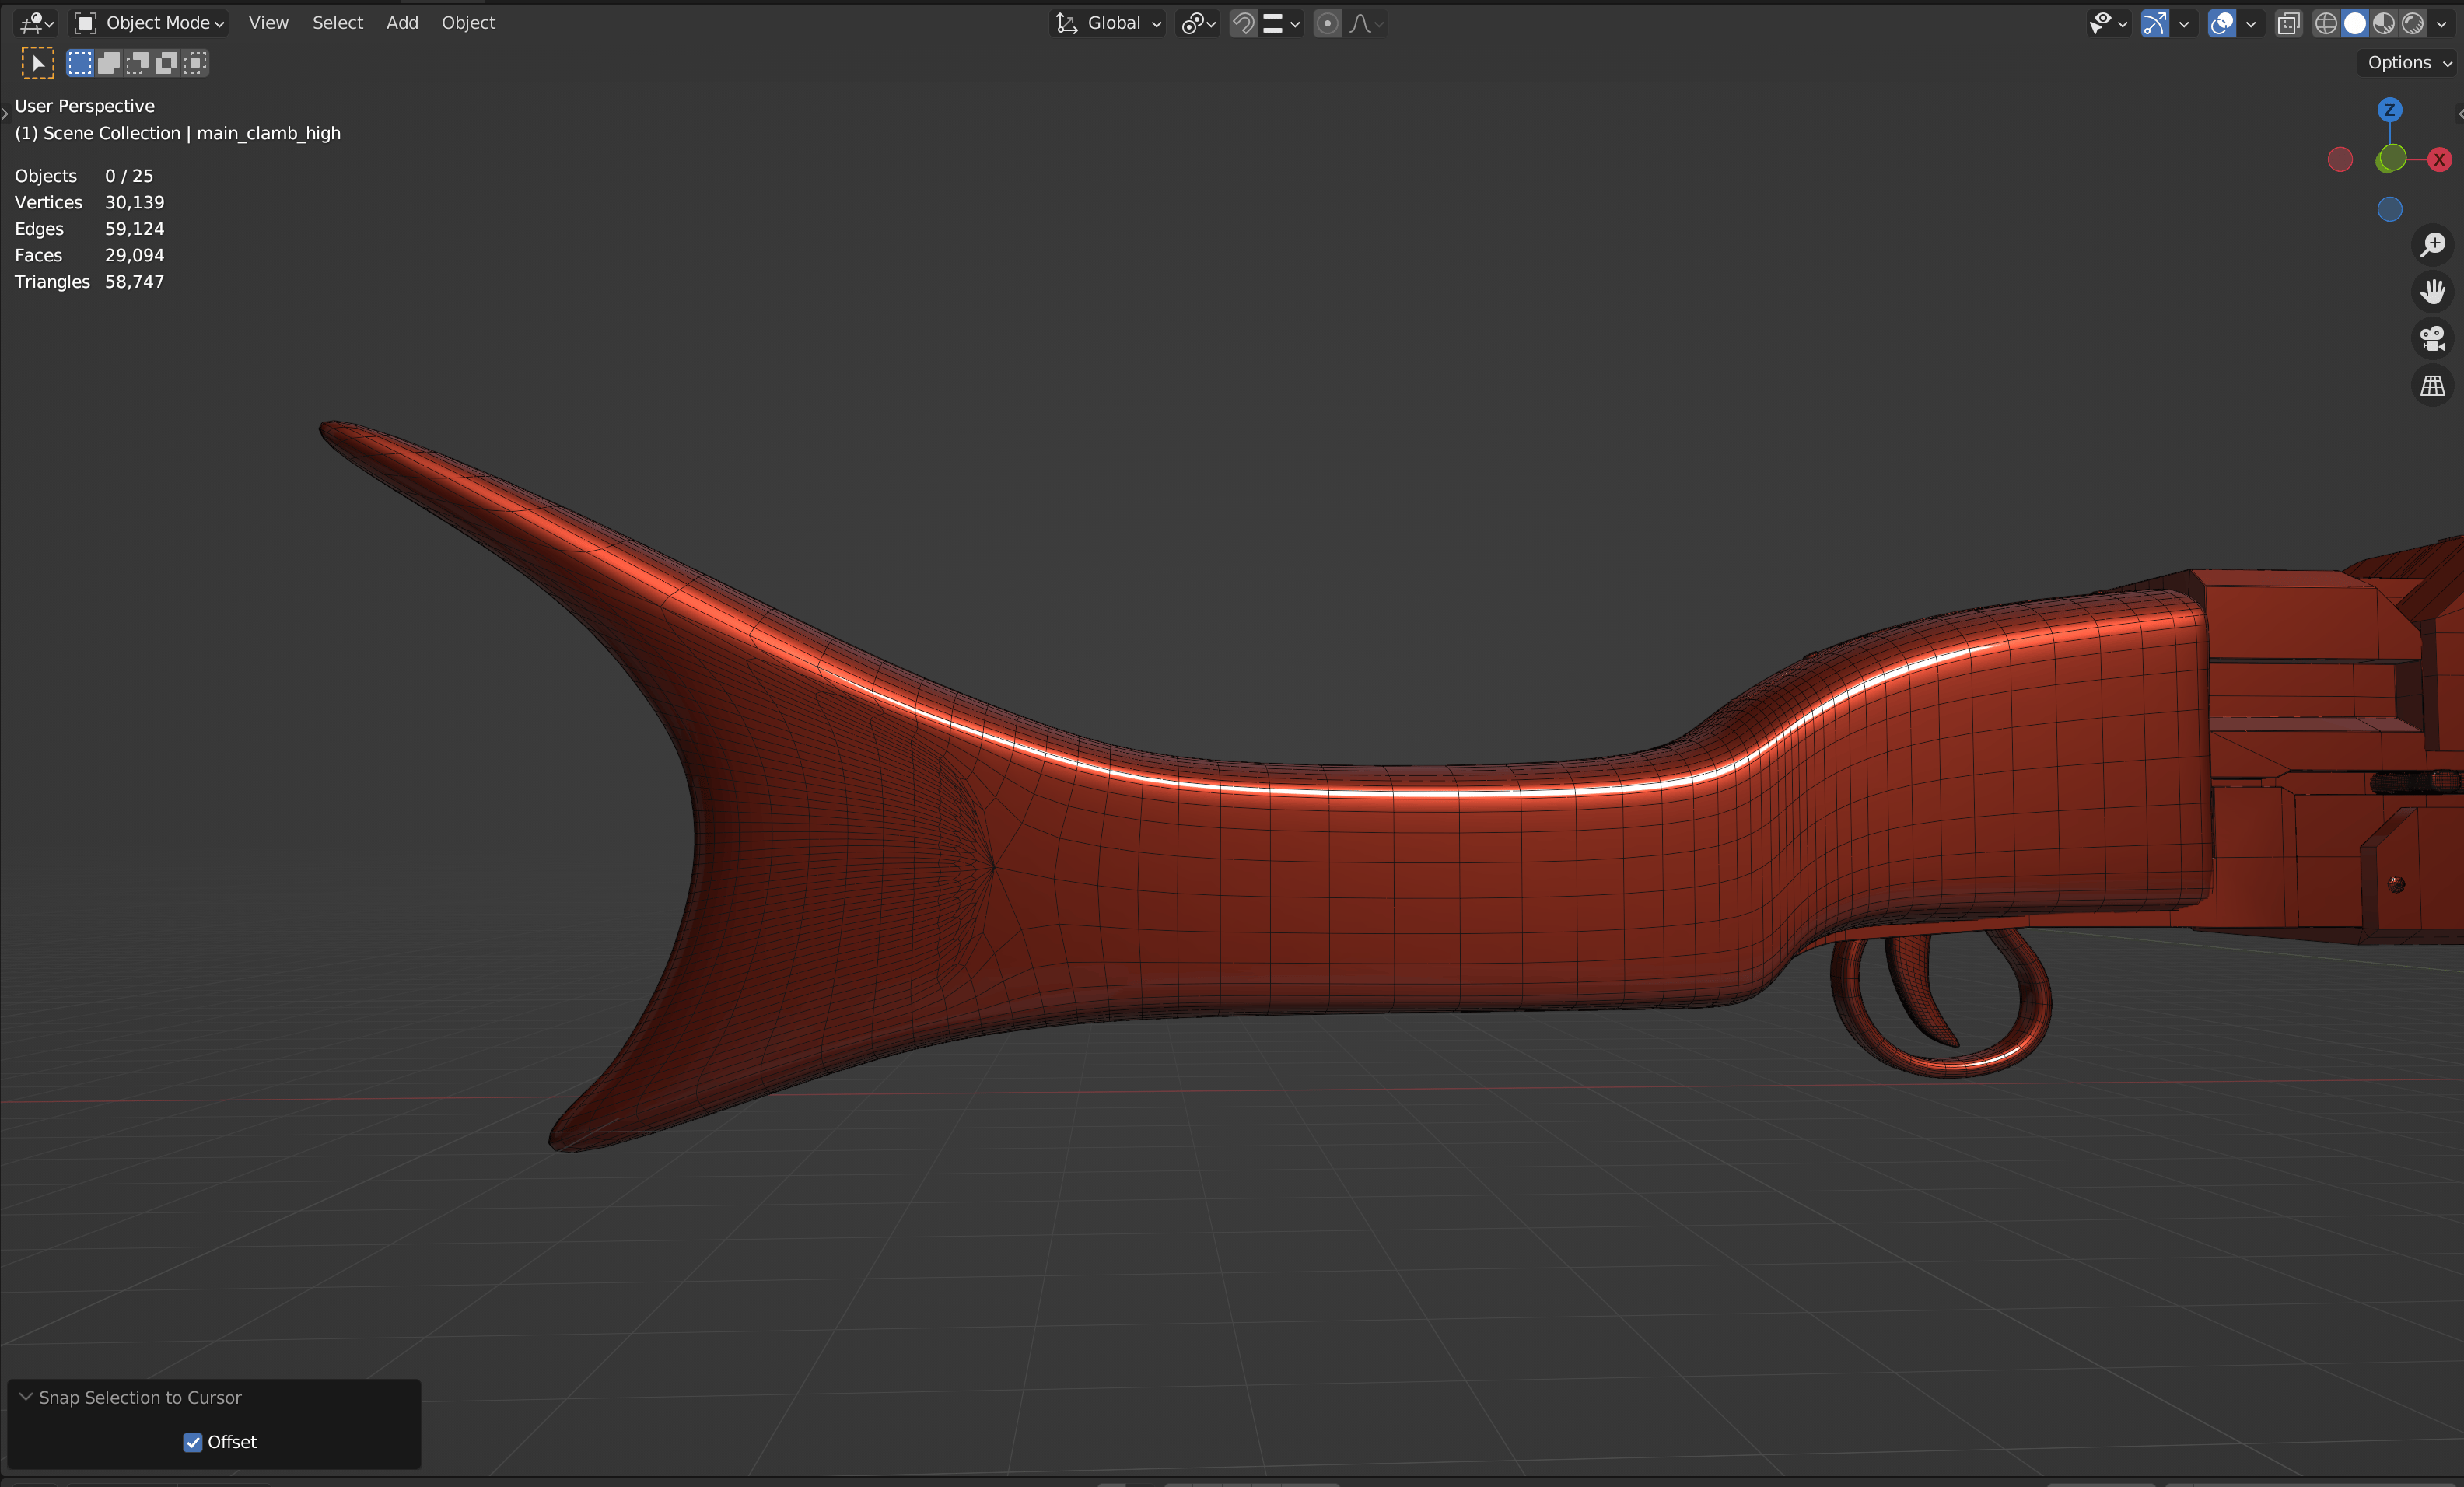Switch to solid viewport shading
Viewport: 2464px width, 1487px height.
tap(2355, 23)
